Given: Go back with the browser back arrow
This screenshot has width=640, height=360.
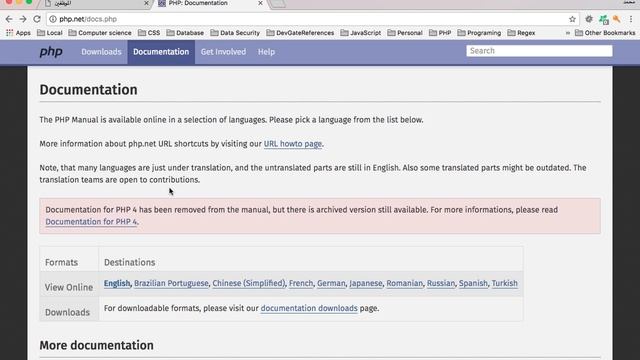Looking at the screenshot, I should 9,19.
